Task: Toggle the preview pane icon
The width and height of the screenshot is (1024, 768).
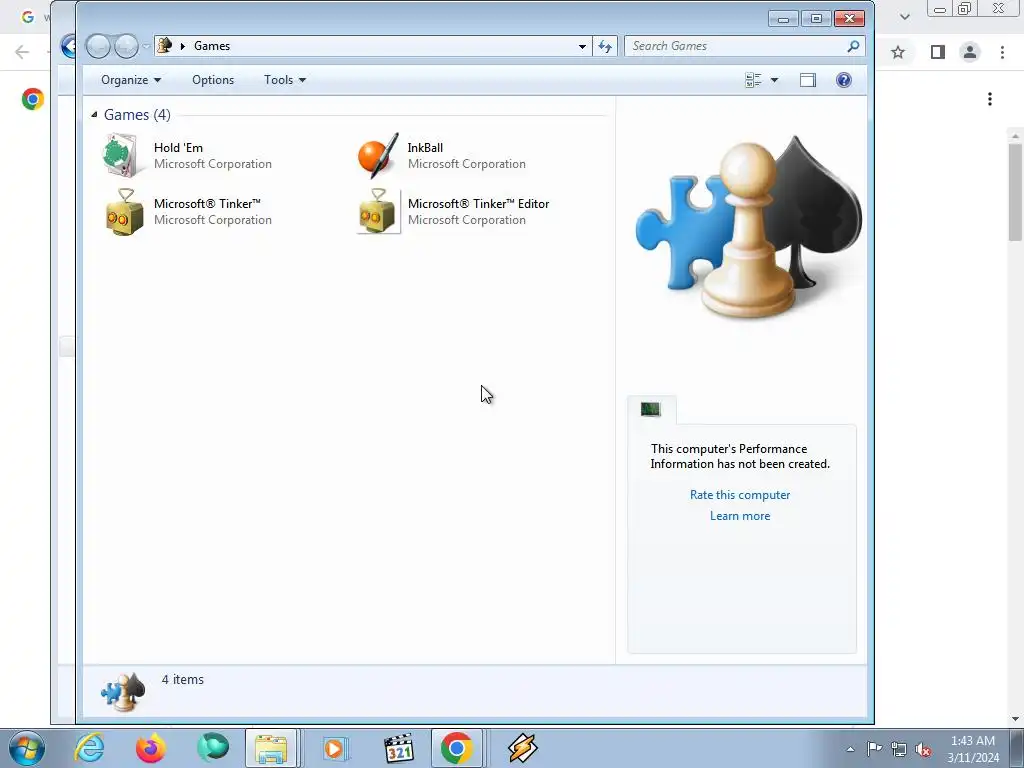Action: 808,80
